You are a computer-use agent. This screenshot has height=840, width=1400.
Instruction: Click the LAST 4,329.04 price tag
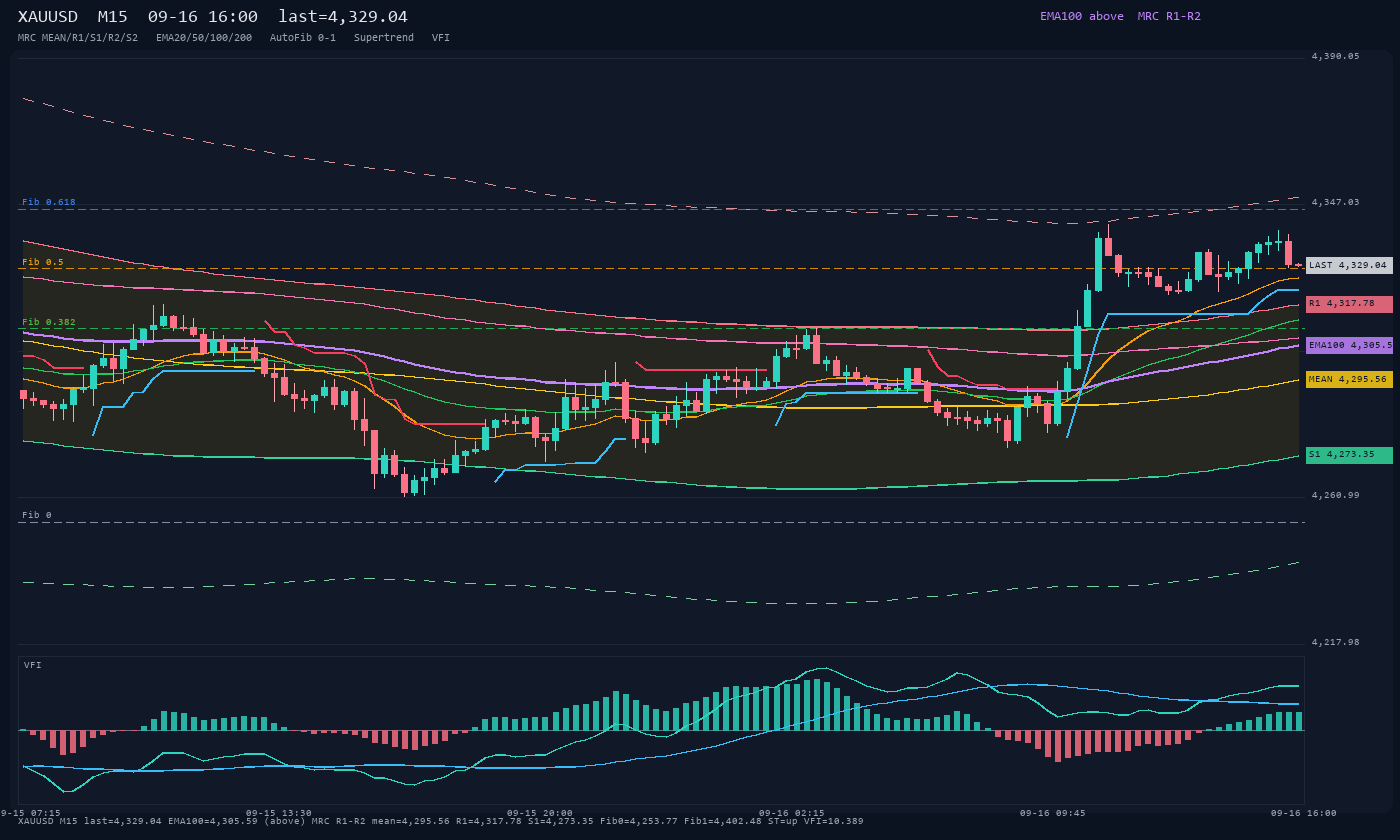point(1349,265)
